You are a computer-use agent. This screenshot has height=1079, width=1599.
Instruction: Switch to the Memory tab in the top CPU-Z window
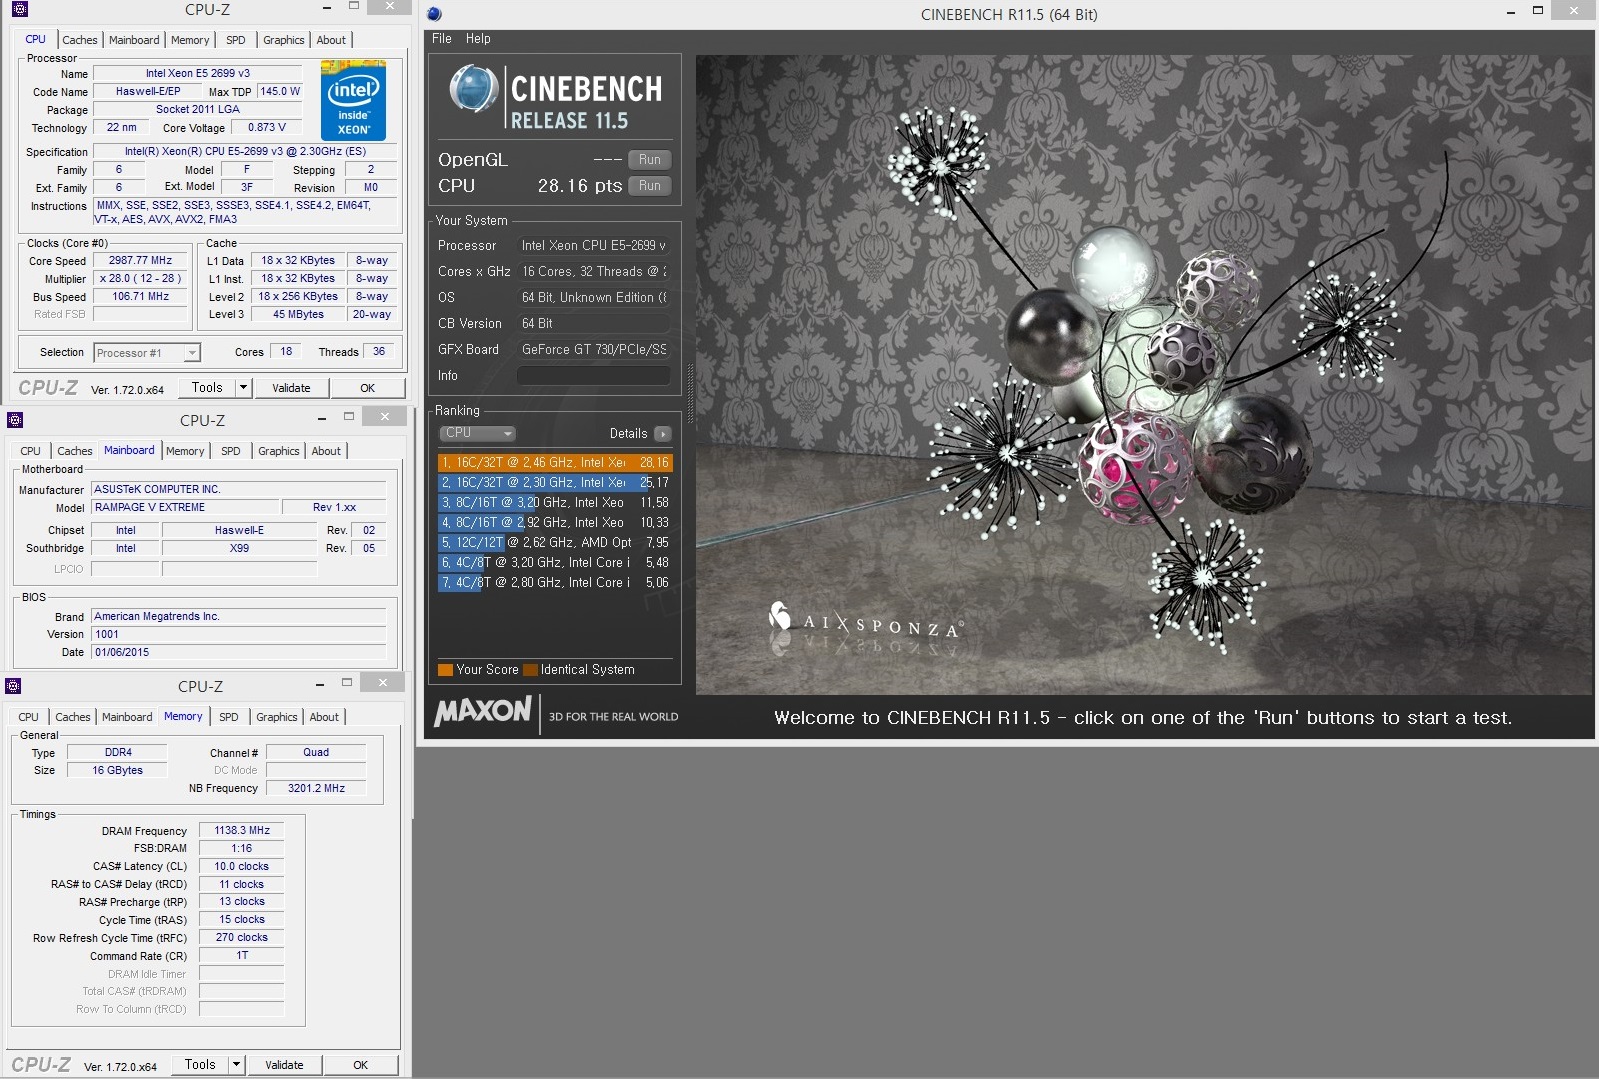coord(190,40)
